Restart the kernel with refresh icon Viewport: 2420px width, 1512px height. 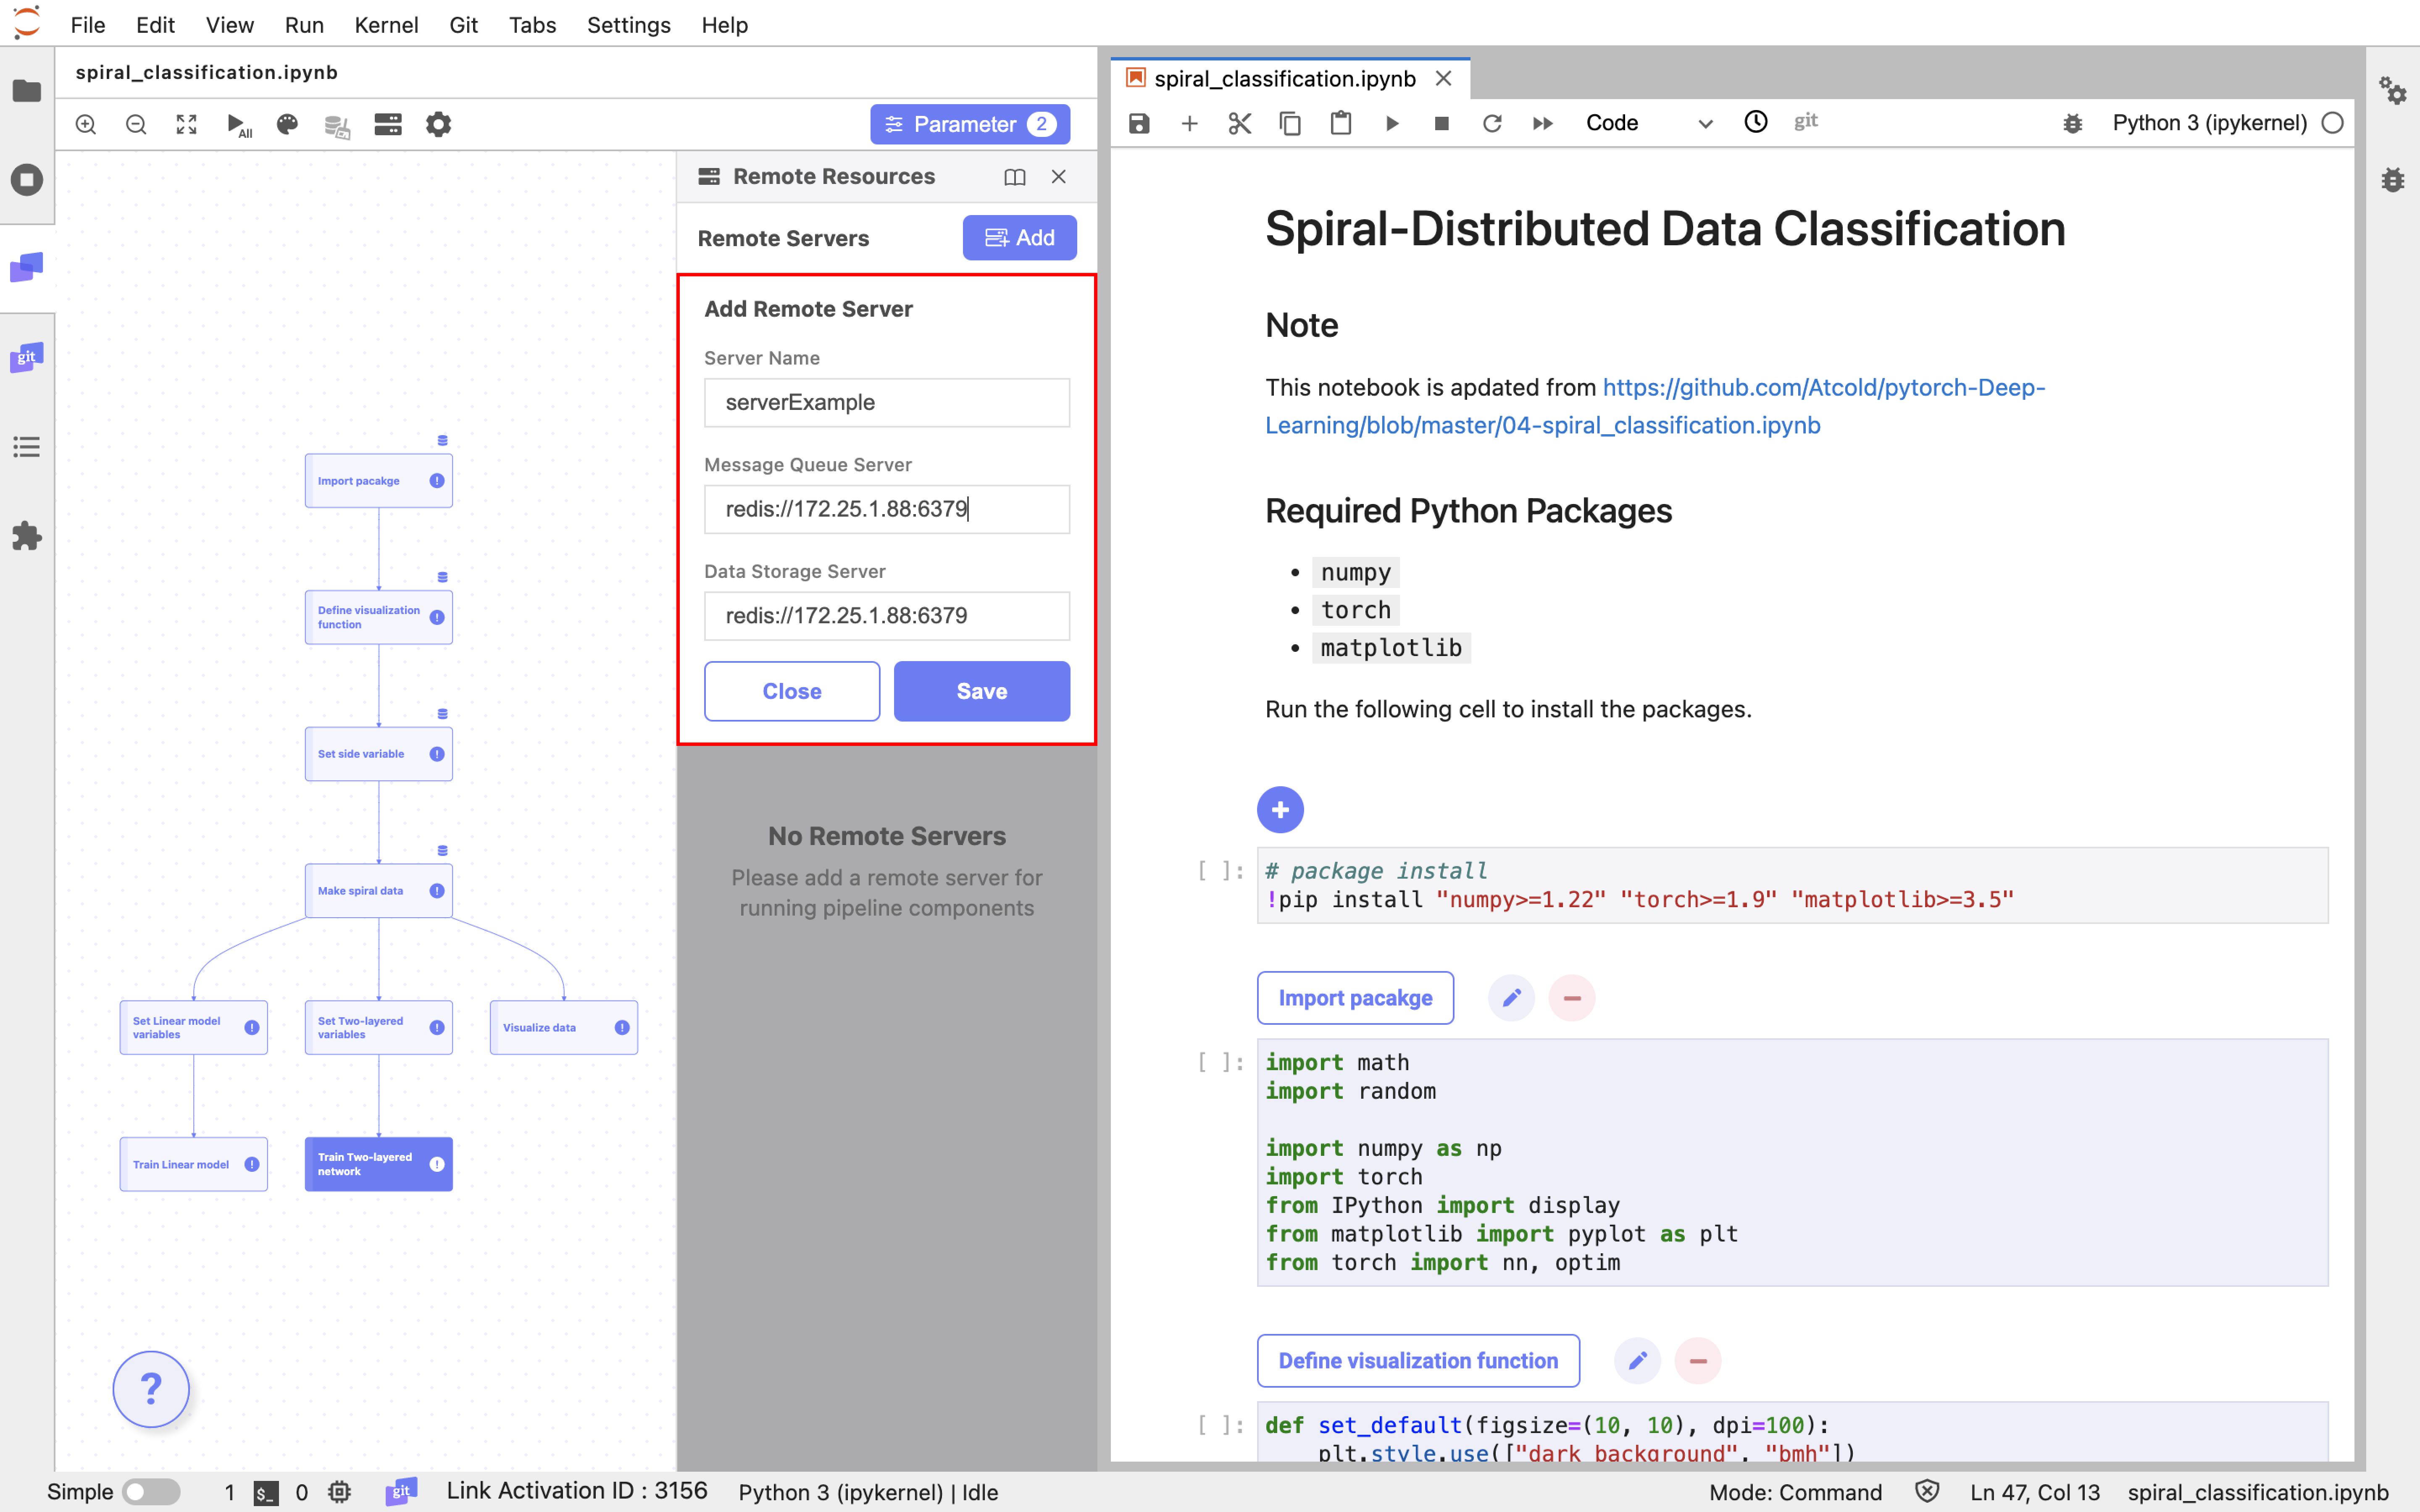(x=1492, y=123)
